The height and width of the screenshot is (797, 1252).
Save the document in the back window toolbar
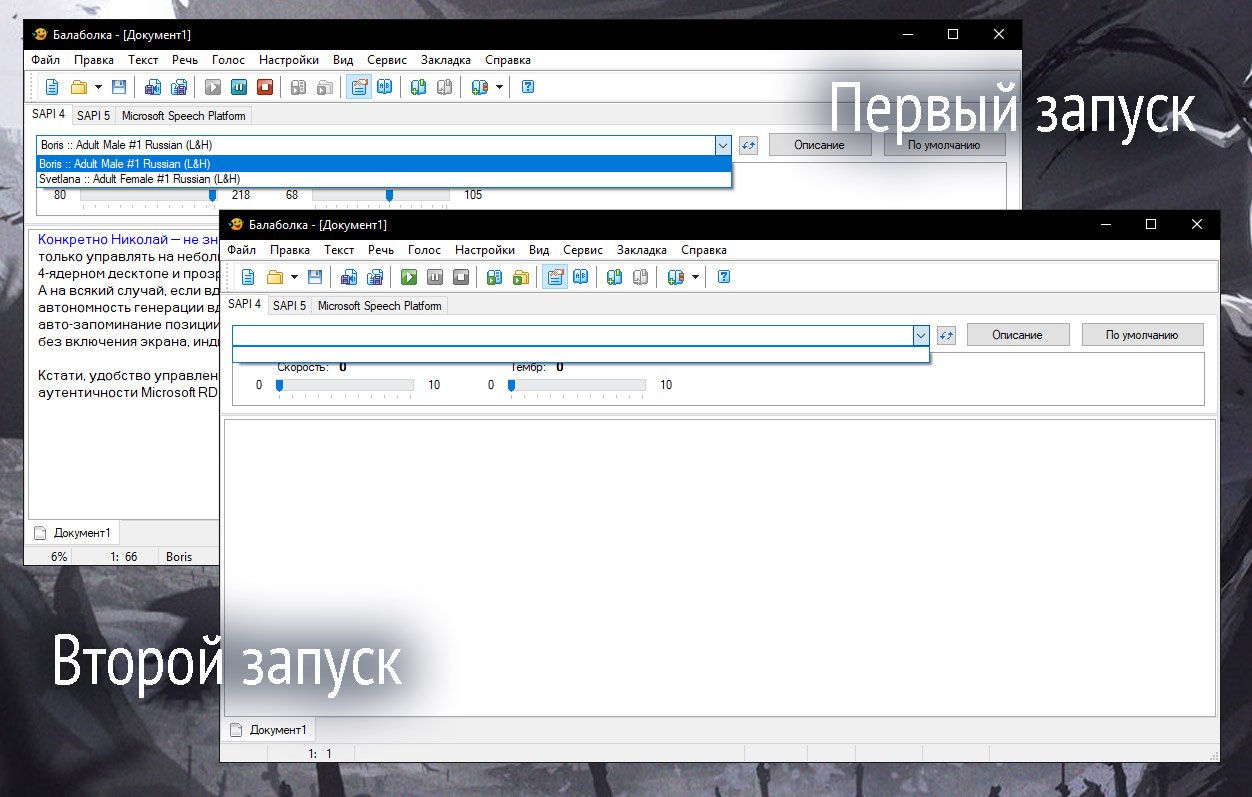[x=119, y=87]
